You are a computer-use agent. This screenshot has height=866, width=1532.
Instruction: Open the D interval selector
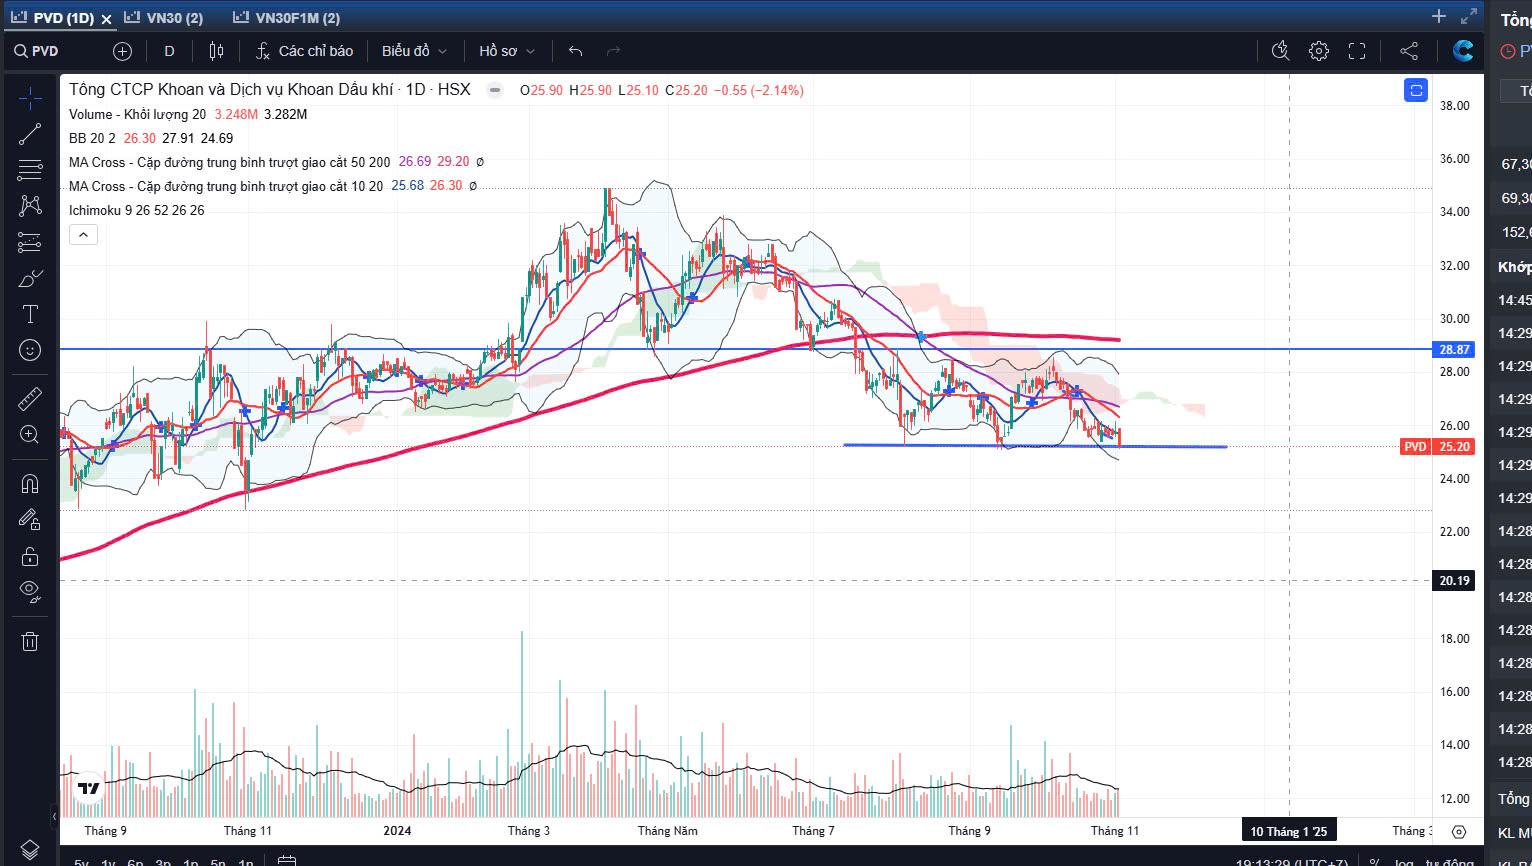click(x=169, y=51)
